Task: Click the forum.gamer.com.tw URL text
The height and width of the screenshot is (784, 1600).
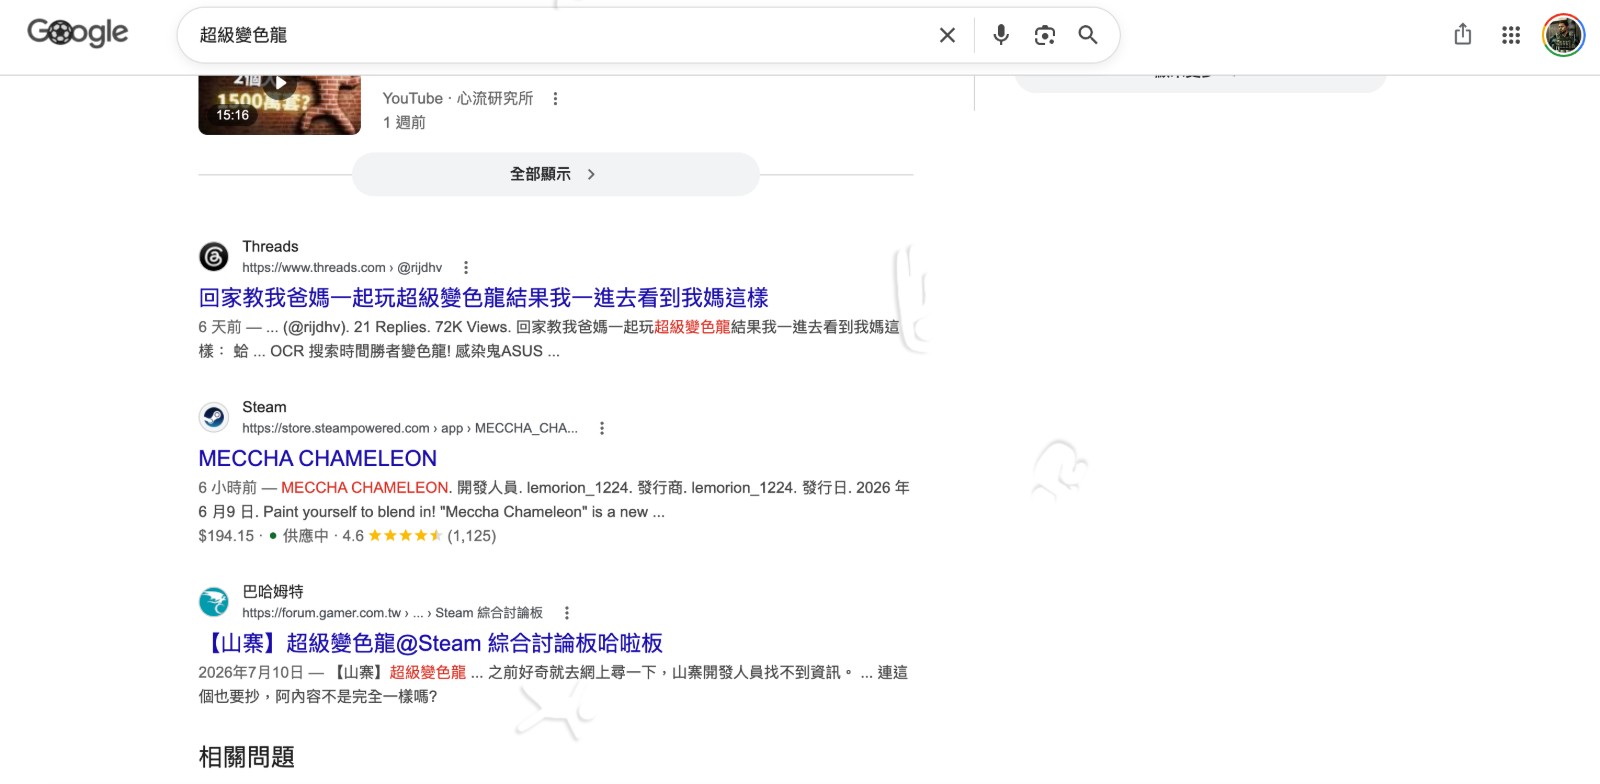Action: point(392,613)
